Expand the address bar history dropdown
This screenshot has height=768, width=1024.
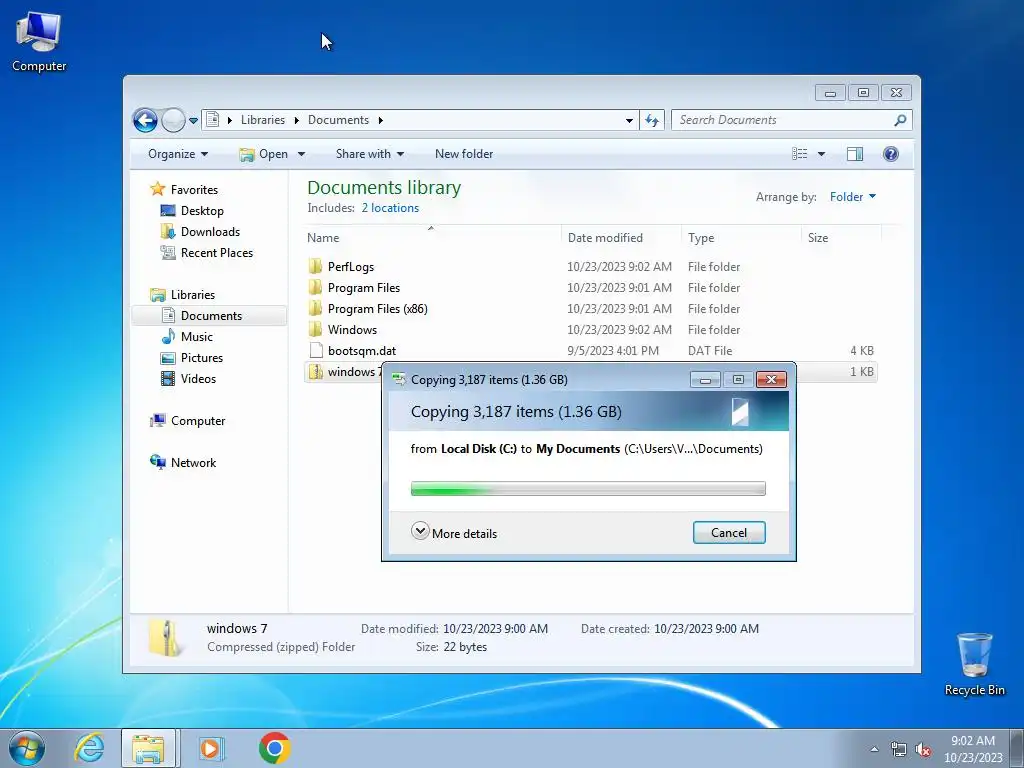click(629, 120)
